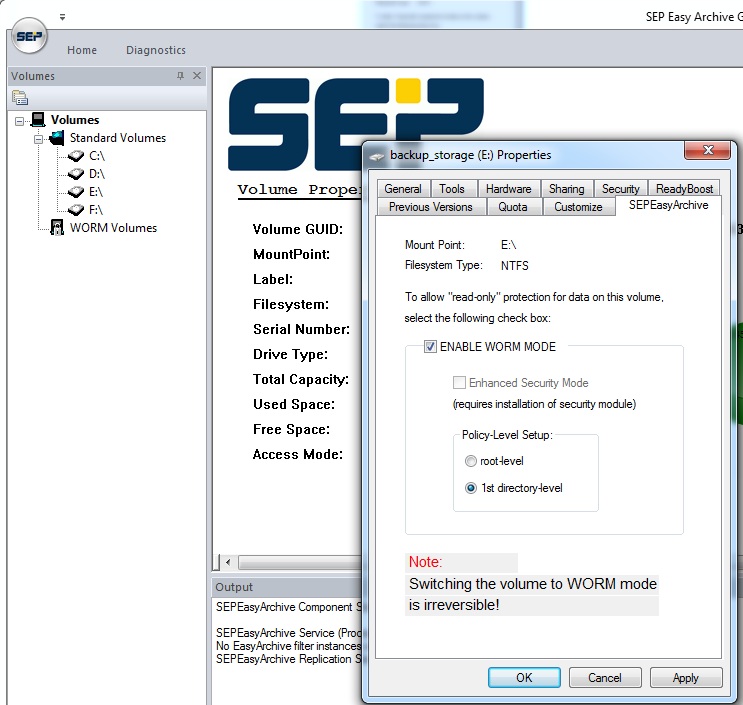Select the Volumes computer icon in tree
This screenshot has width=743, height=705.
click(x=38, y=119)
